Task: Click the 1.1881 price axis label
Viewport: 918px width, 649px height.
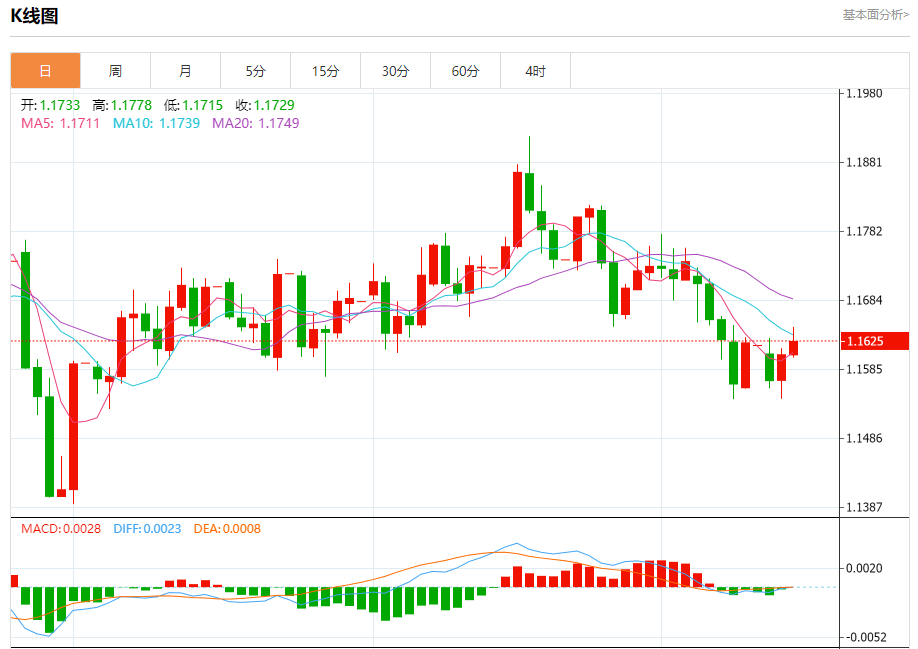Action: [864, 162]
